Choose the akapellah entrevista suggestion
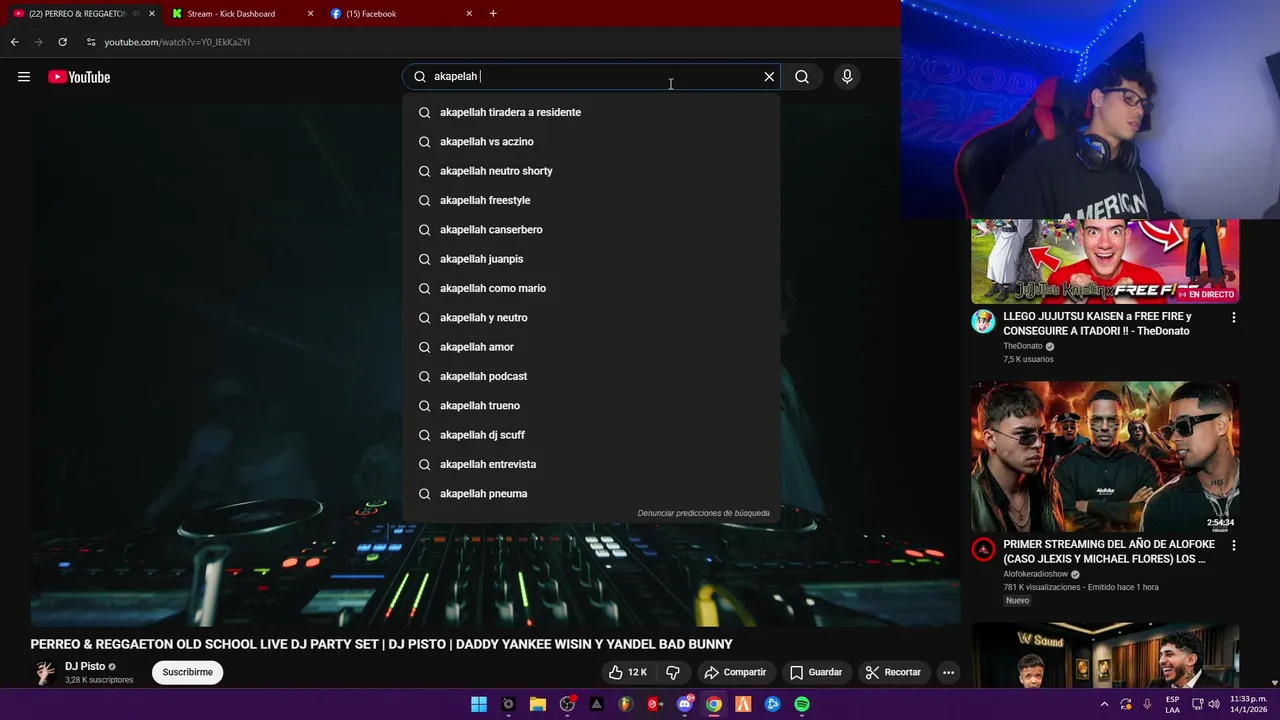Screen dimensions: 1280x720 click(x=591, y=464)
